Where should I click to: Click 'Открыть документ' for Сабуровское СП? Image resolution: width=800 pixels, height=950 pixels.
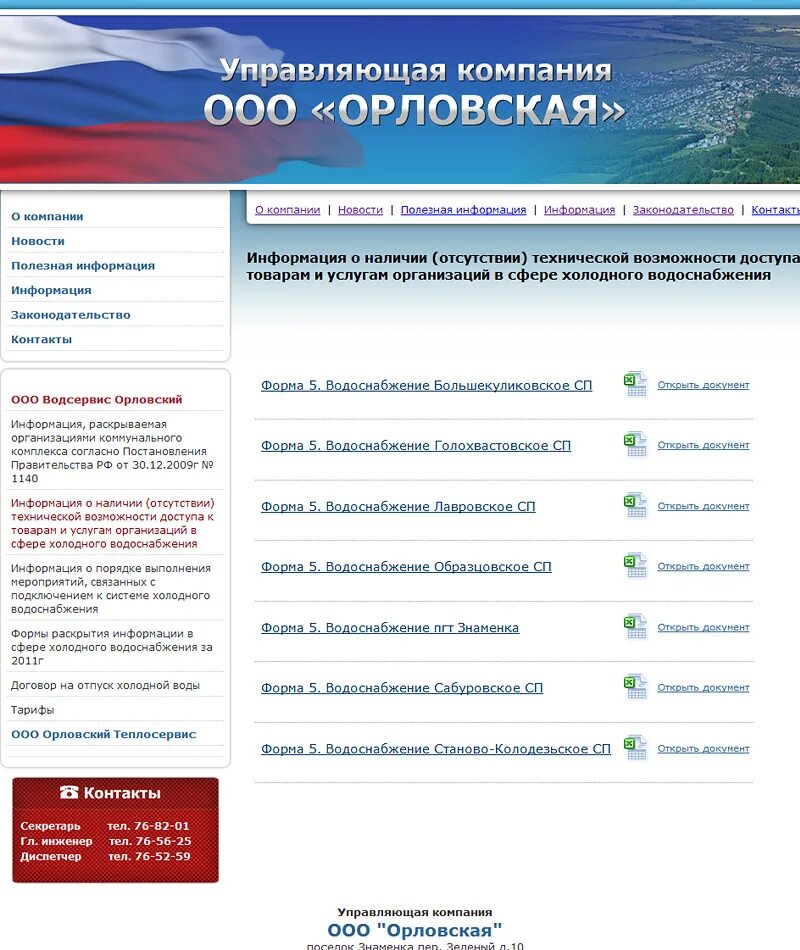click(704, 687)
